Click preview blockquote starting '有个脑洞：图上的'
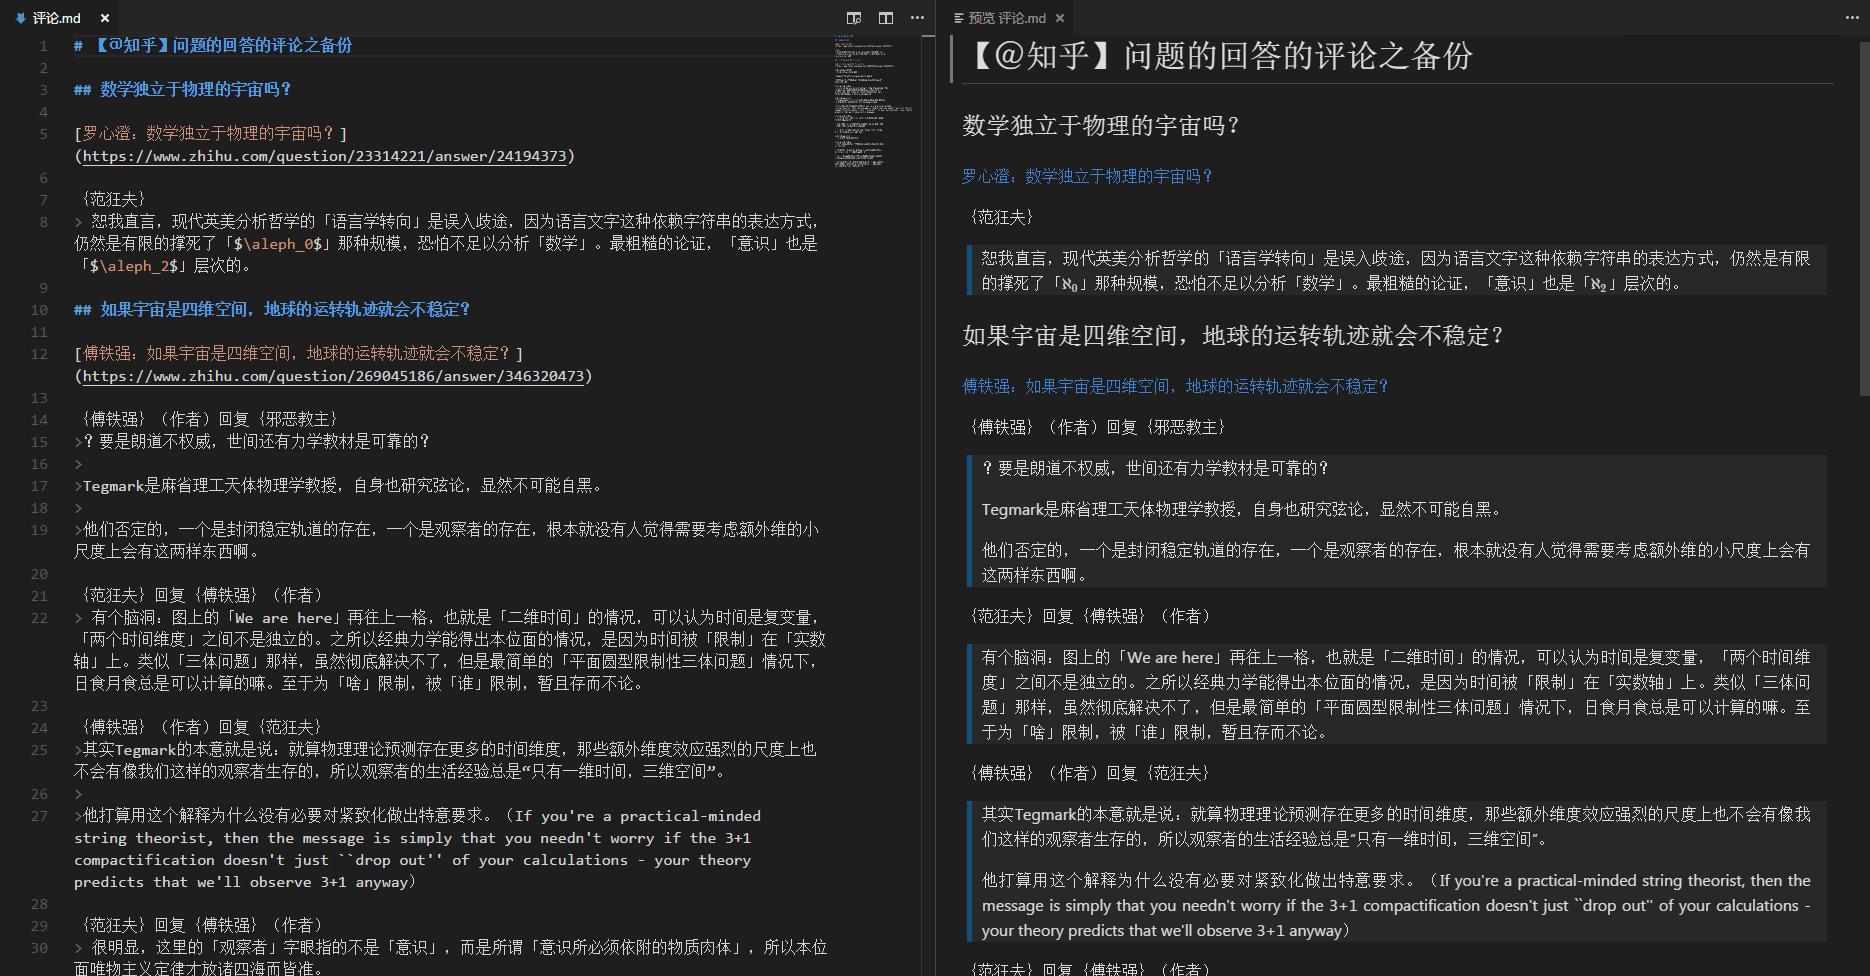Screen dimensions: 1870x976 click(x=1396, y=695)
